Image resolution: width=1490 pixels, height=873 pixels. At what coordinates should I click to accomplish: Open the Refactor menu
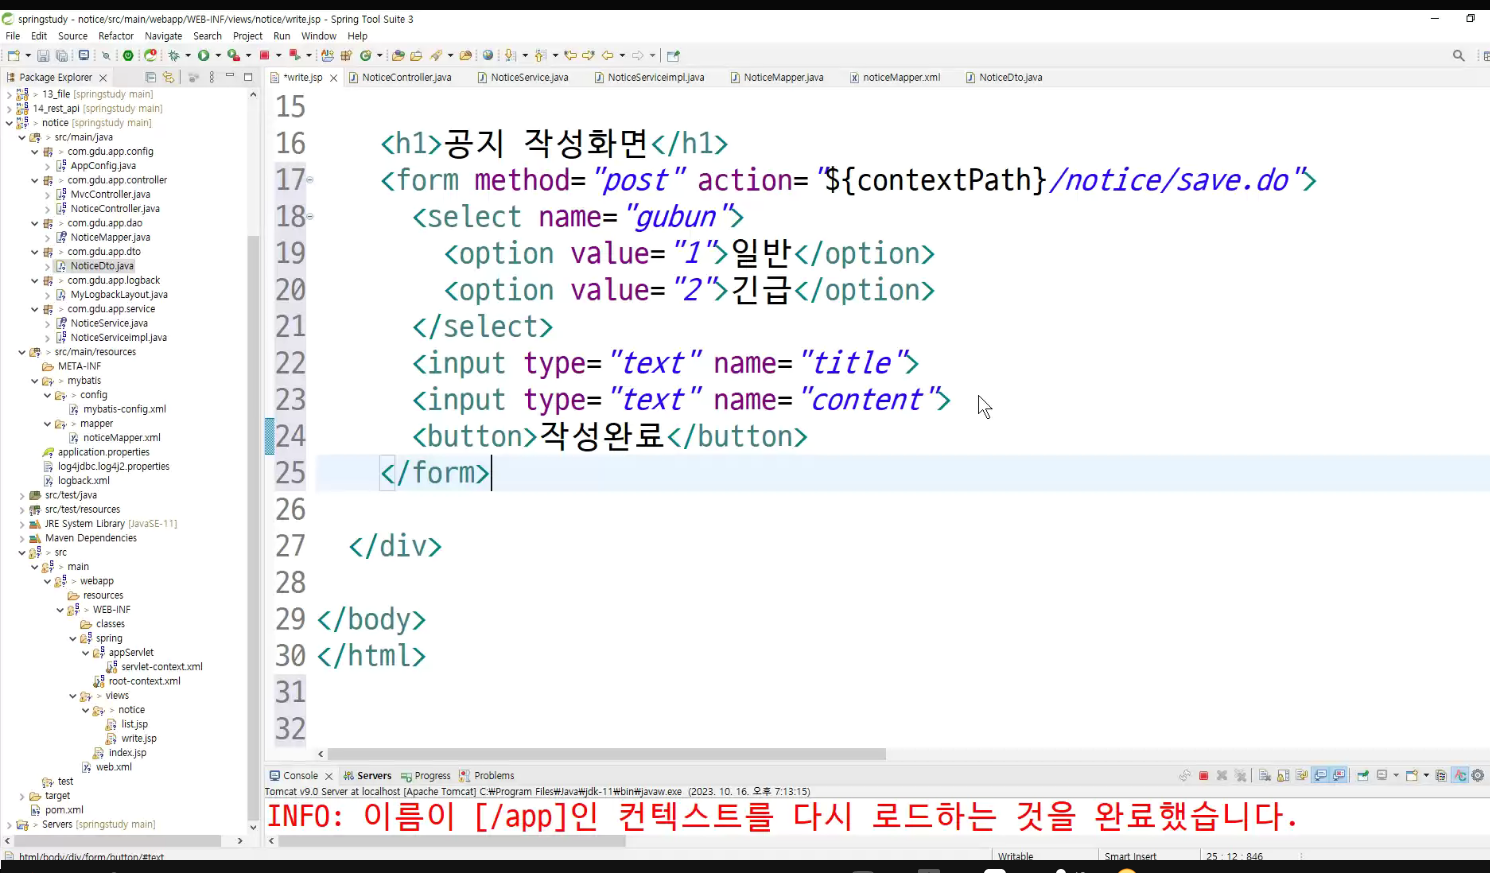pos(116,36)
